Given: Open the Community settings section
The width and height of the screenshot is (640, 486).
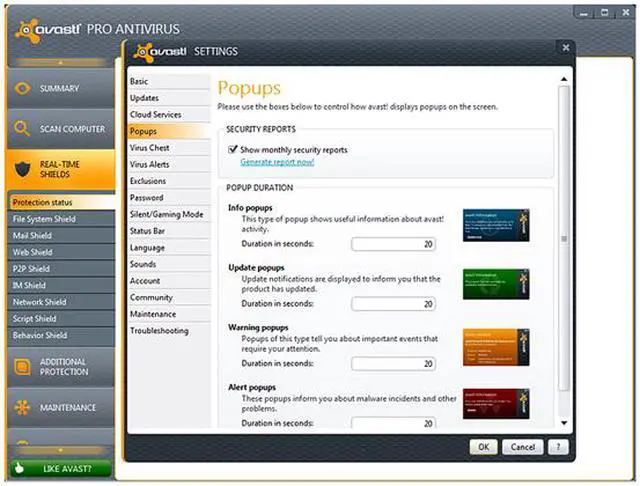Looking at the screenshot, I should (x=169, y=297).
